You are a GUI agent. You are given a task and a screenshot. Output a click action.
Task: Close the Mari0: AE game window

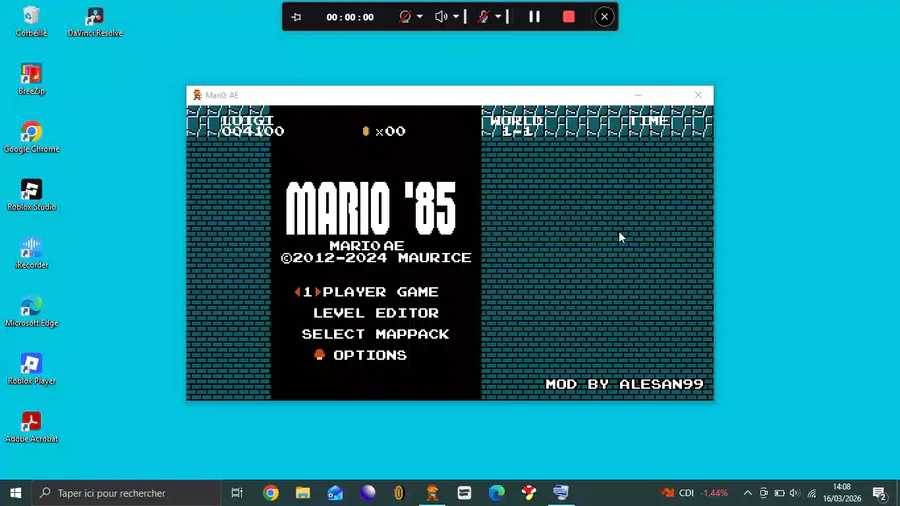click(698, 95)
